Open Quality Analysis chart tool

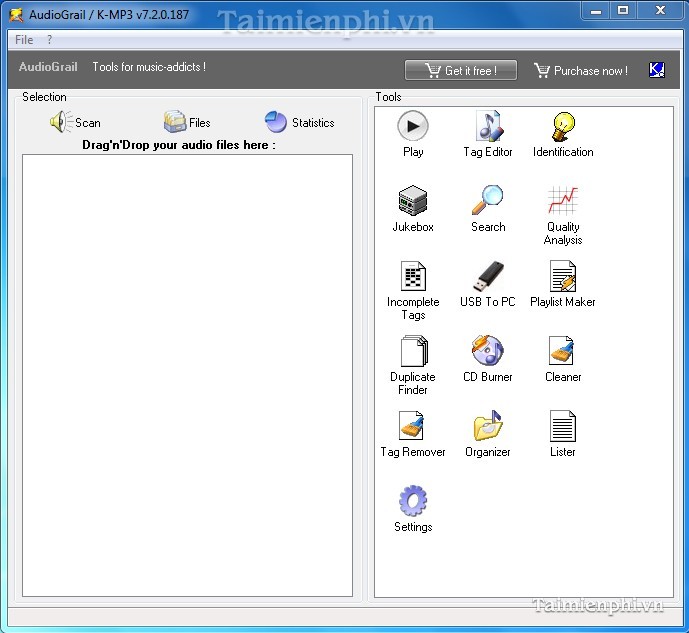point(563,202)
